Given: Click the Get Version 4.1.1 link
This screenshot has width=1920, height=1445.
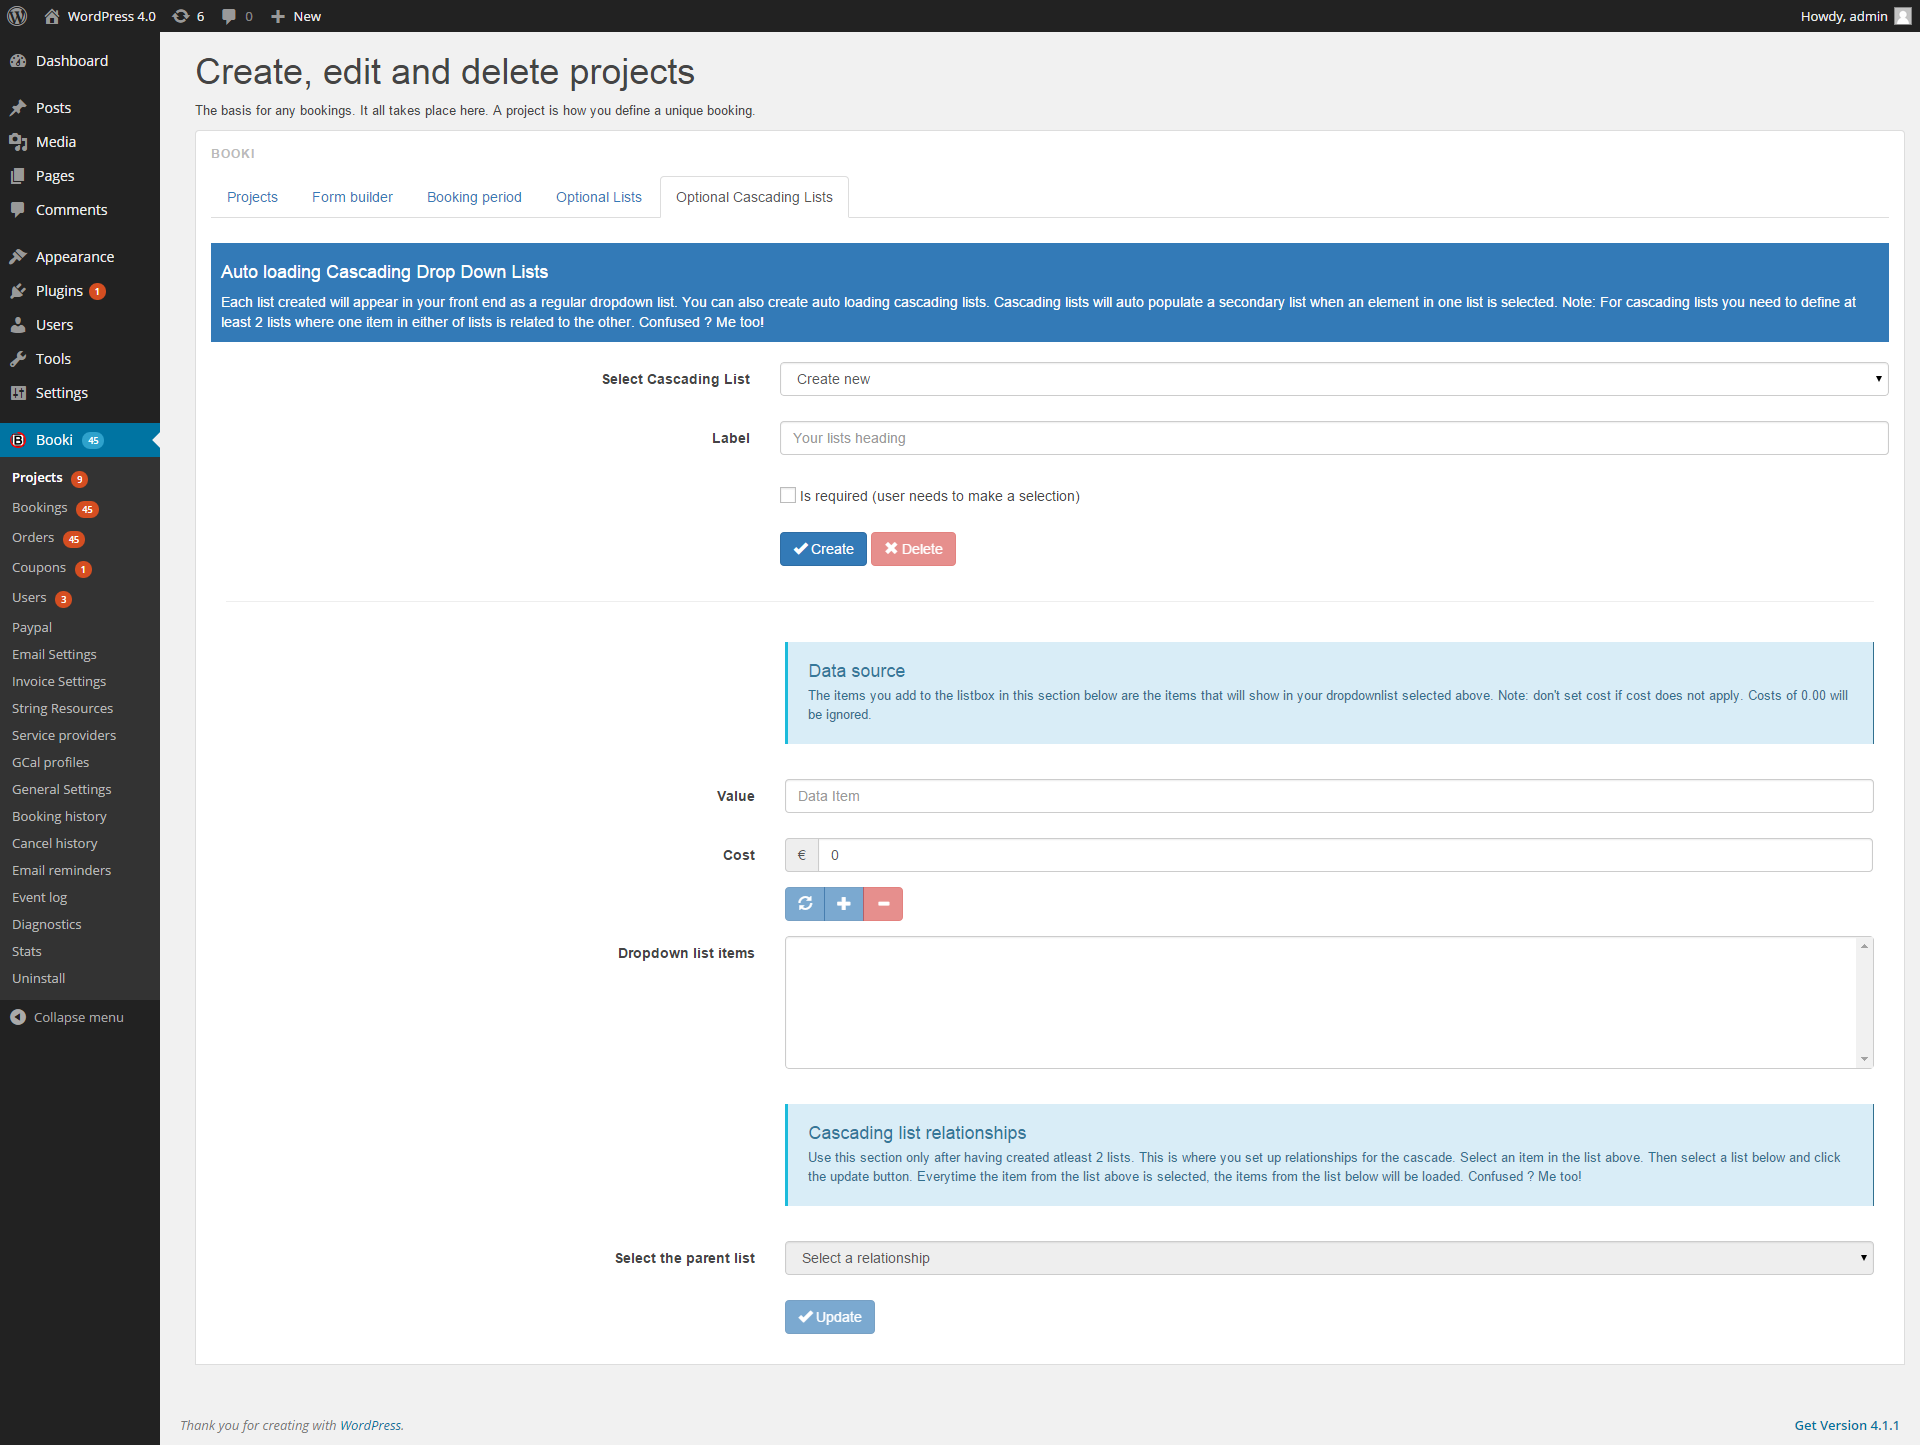Looking at the screenshot, I should [x=1846, y=1425].
